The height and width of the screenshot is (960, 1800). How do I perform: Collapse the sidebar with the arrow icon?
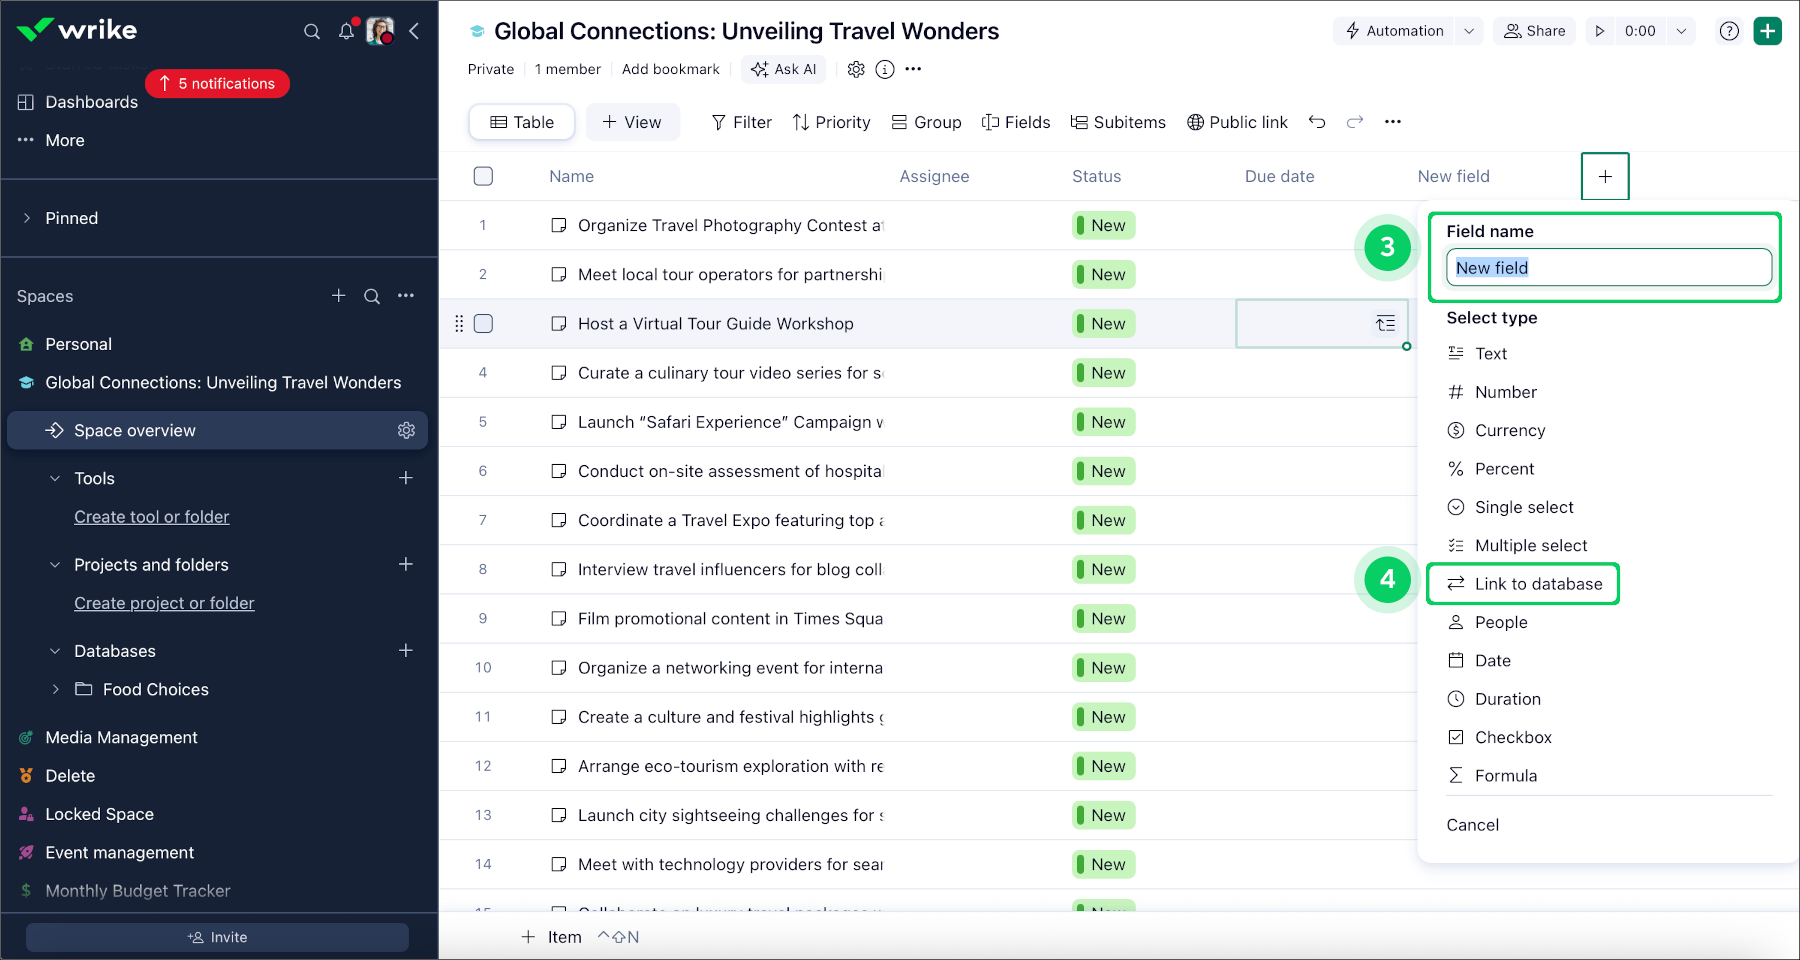[x=414, y=31]
